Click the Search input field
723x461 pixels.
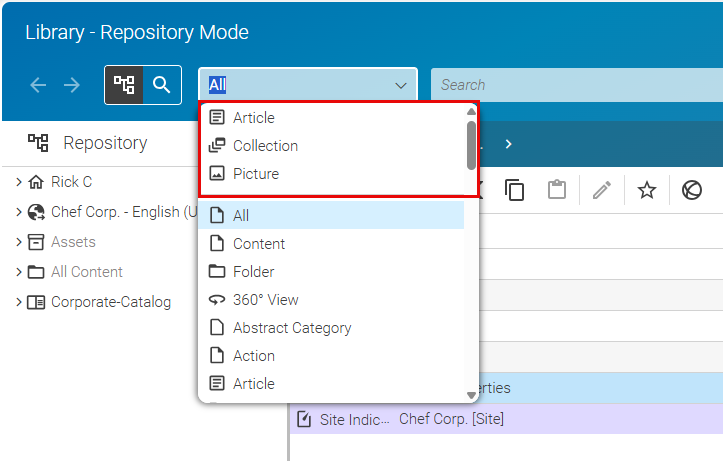(576, 85)
